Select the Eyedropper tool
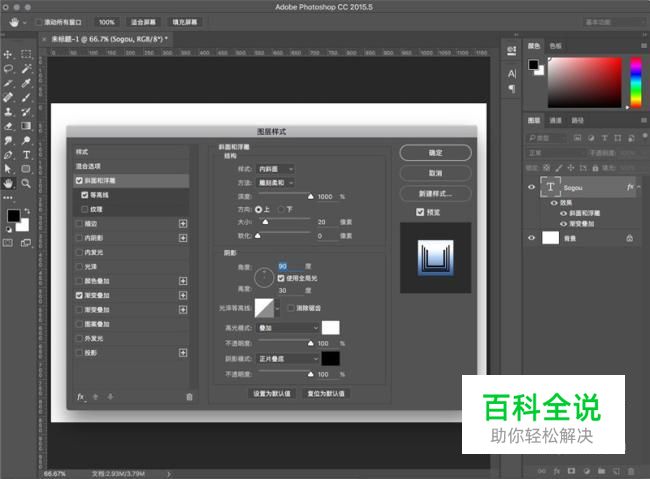 (26, 83)
